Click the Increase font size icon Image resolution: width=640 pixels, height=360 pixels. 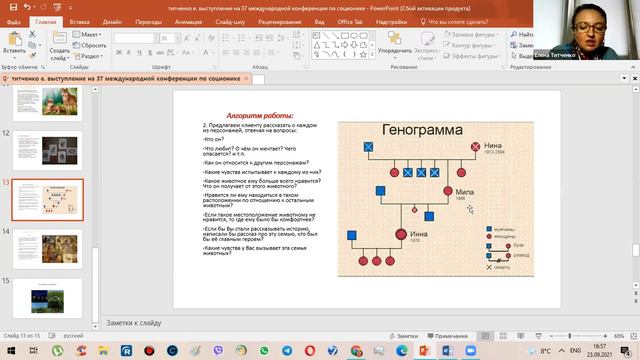187,38
